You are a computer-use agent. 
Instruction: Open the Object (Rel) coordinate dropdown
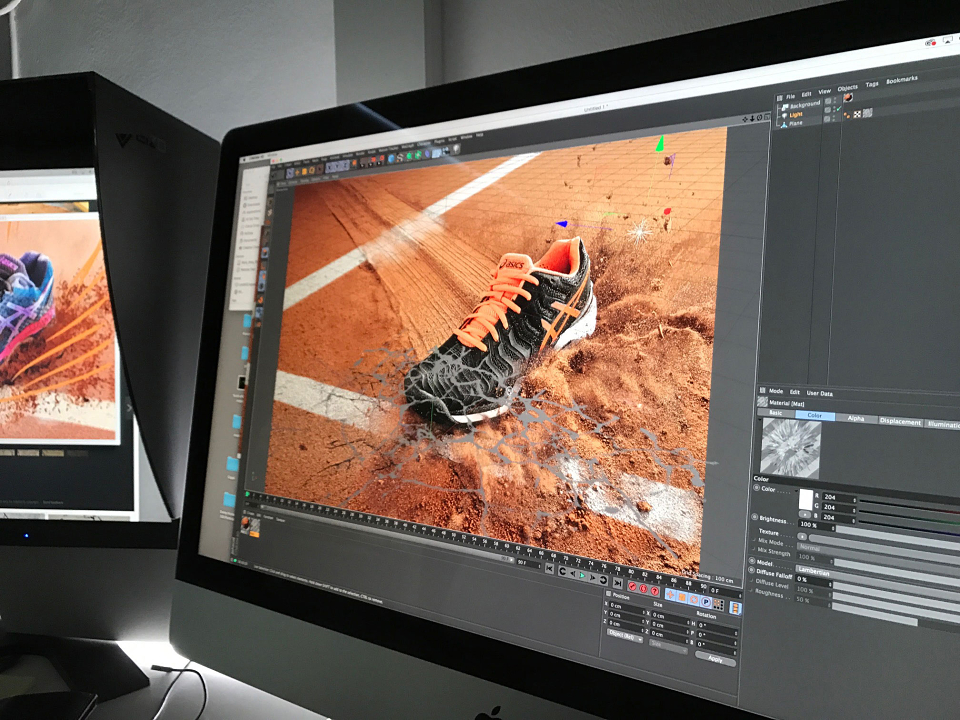[624, 636]
